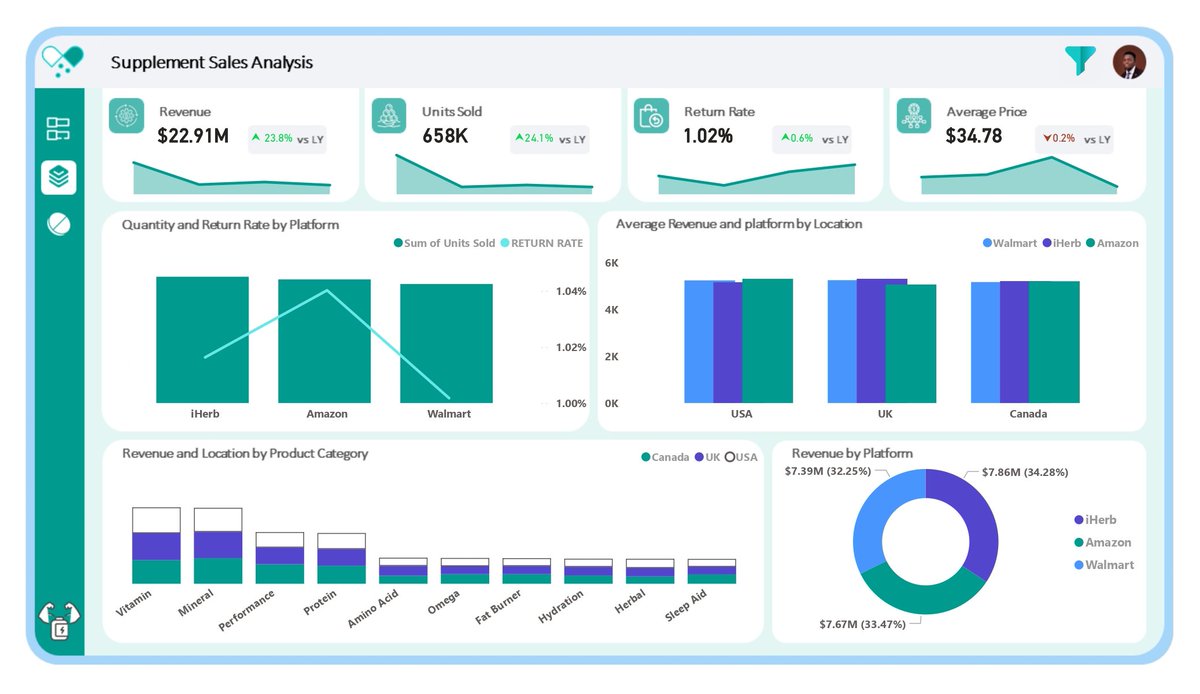The height and width of the screenshot is (694, 1200).
Task: Click the 658K units sold value
Action: pyautogui.click(x=445, y=136)
